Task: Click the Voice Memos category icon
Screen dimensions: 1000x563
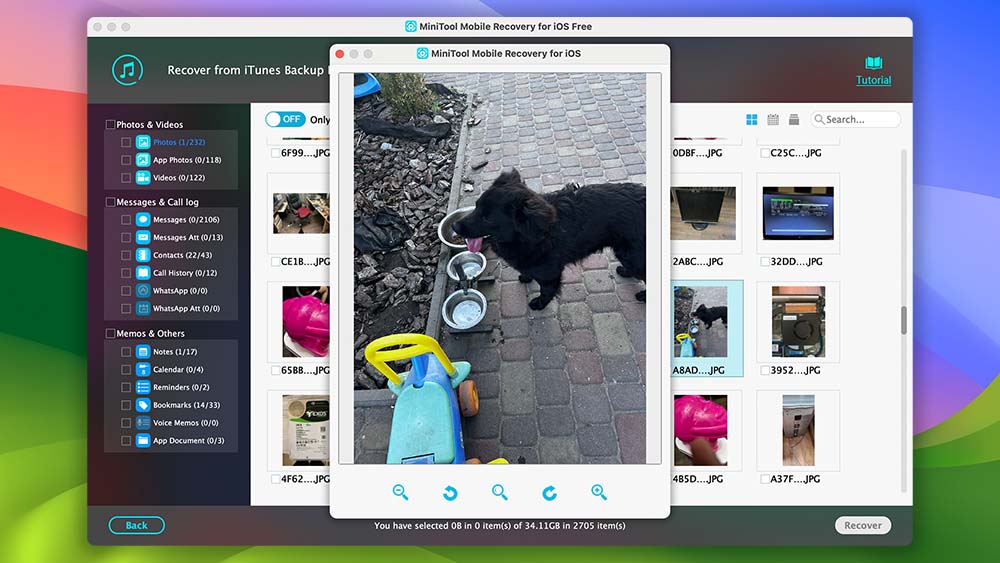Action: click(x=143, y=423)
